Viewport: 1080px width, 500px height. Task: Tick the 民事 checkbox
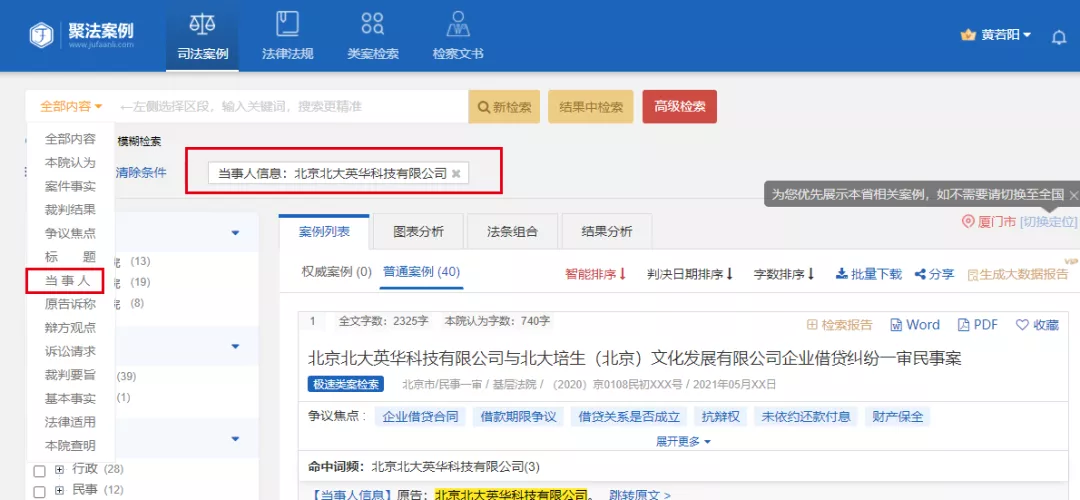(x=40, y=491)
